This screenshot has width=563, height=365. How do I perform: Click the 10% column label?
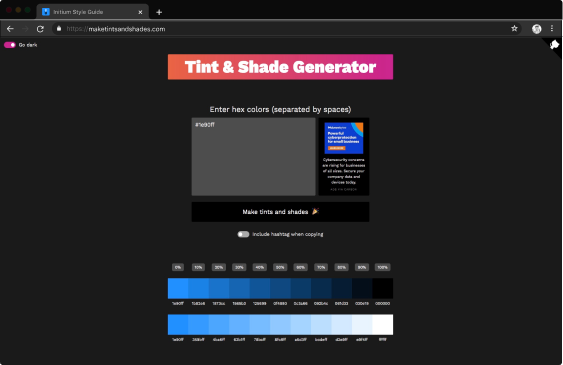[198, 267]
